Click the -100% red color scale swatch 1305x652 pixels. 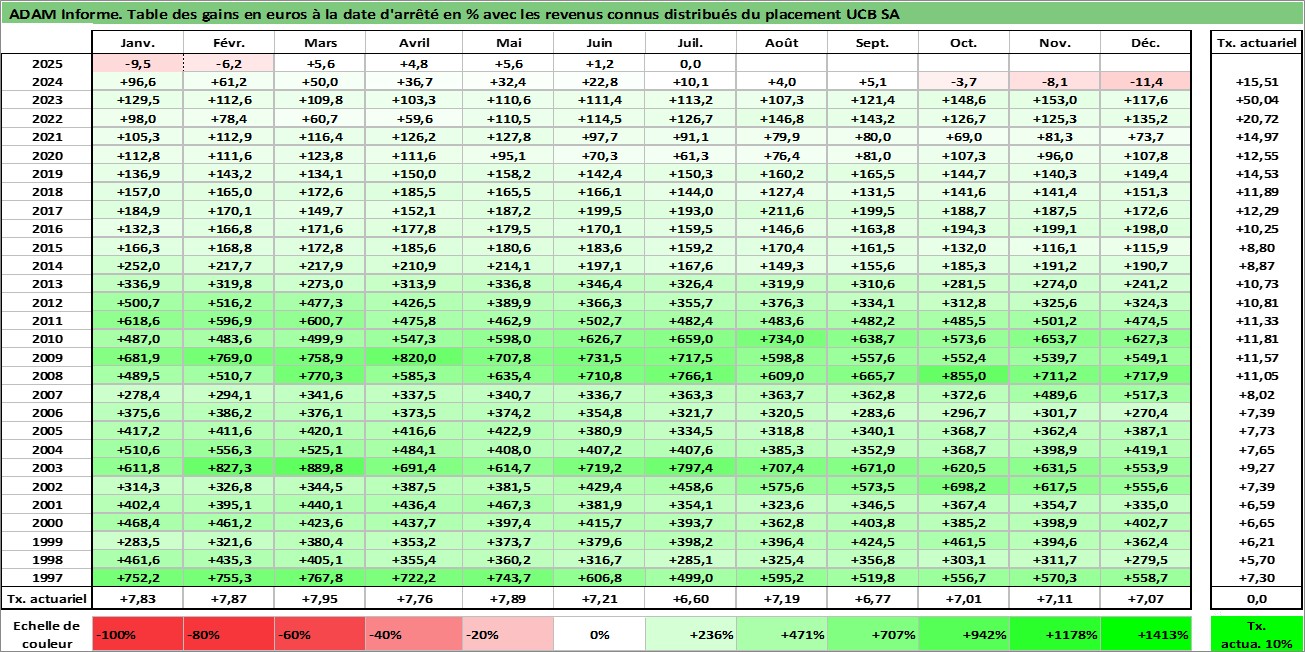137,634
